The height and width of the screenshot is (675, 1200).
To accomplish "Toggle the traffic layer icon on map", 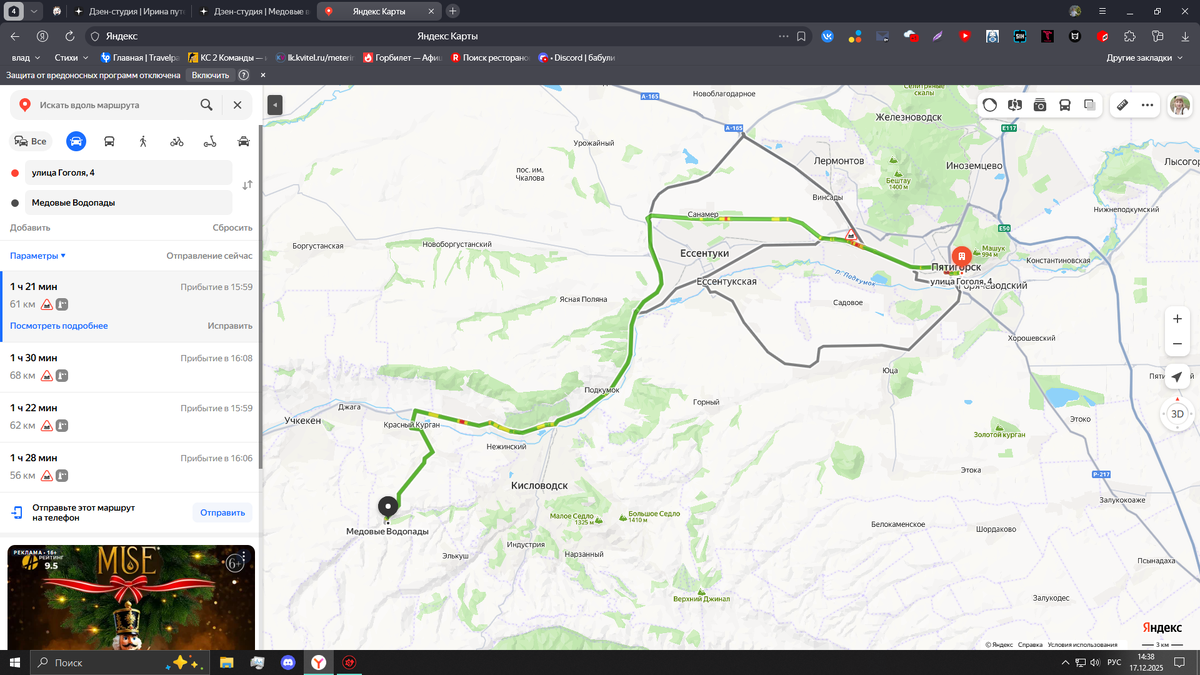I will [x=990, y=104].
